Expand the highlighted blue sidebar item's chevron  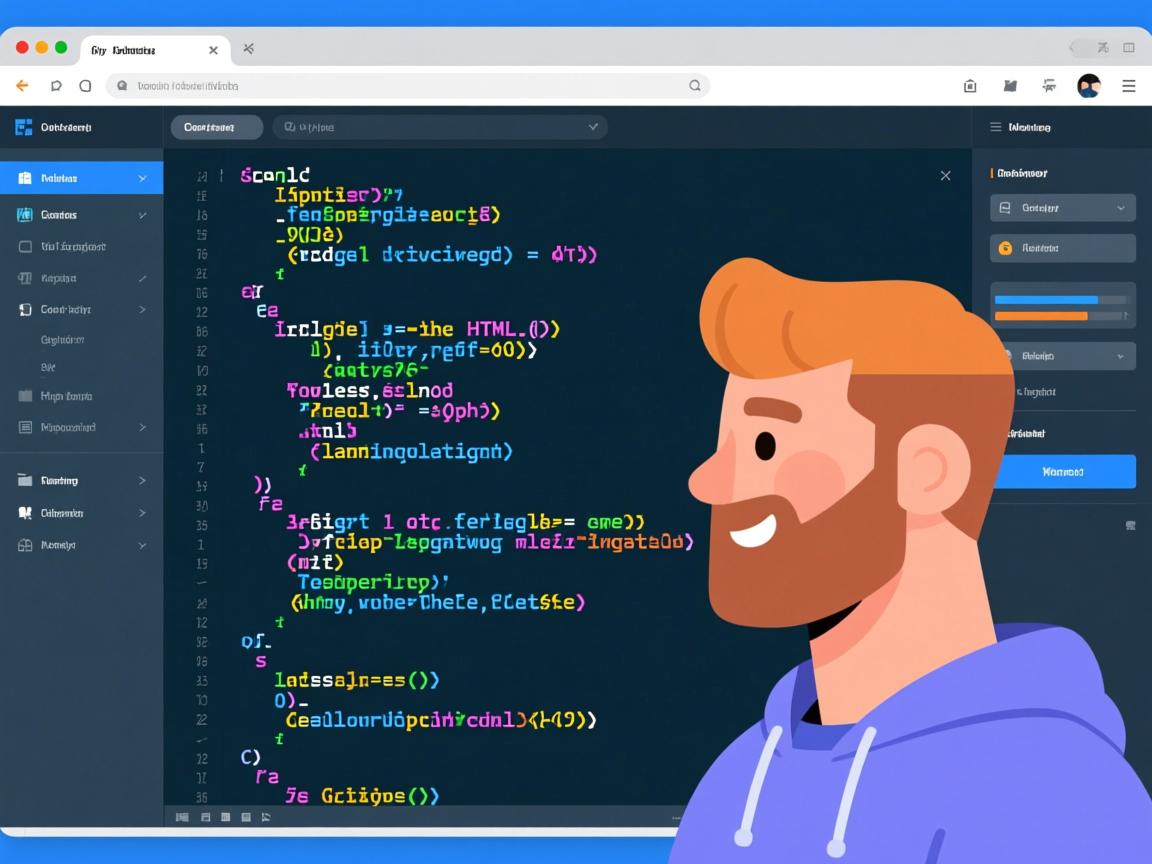pyautogui.click(x=142, y=178)
